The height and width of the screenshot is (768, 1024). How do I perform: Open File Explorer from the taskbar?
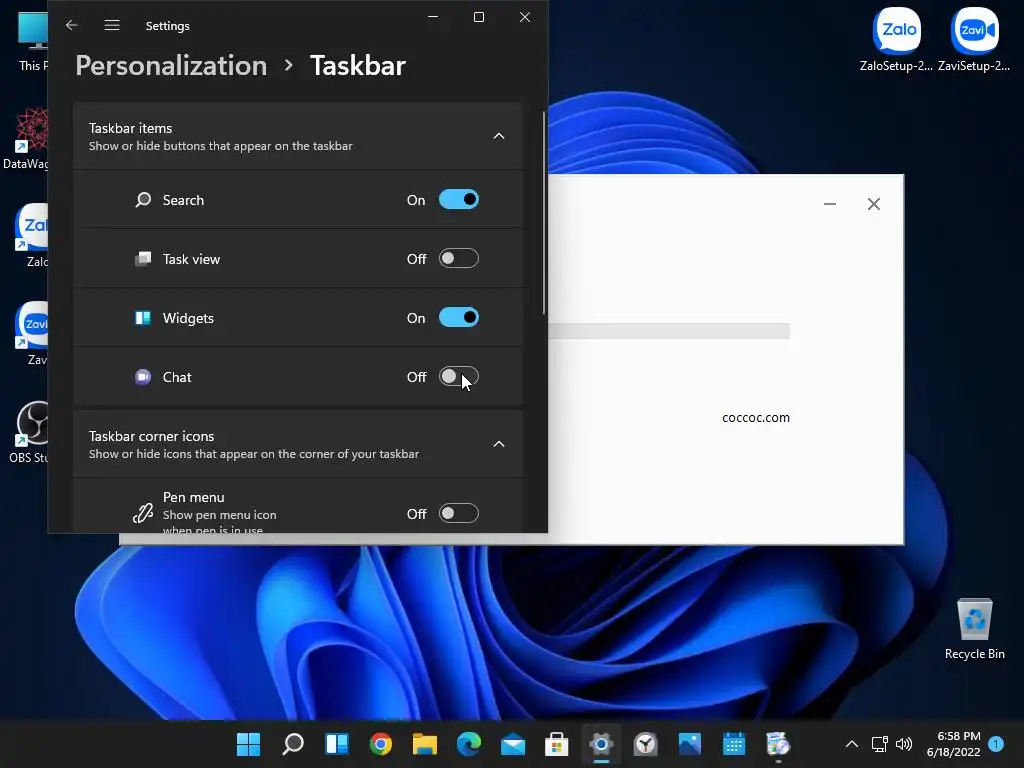pos(424,744)
